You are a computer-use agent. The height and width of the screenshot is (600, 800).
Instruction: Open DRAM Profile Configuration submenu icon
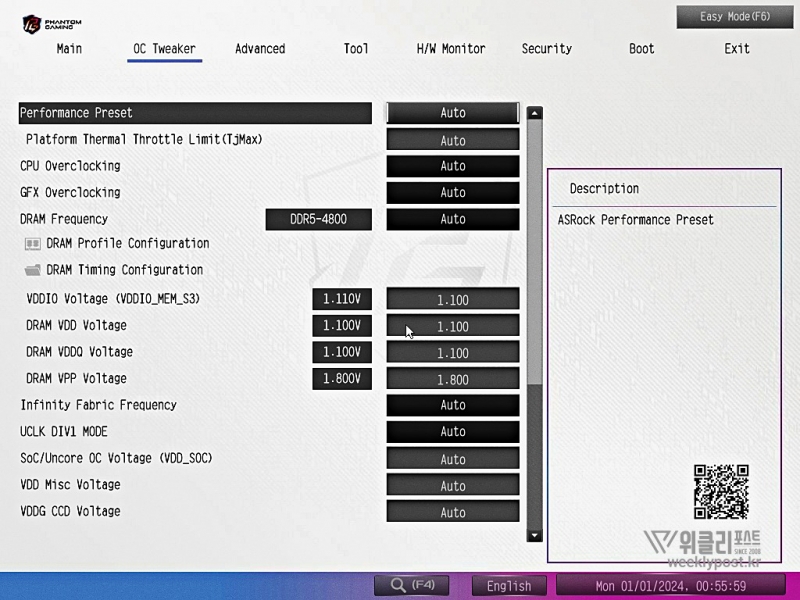pos(32,244)
